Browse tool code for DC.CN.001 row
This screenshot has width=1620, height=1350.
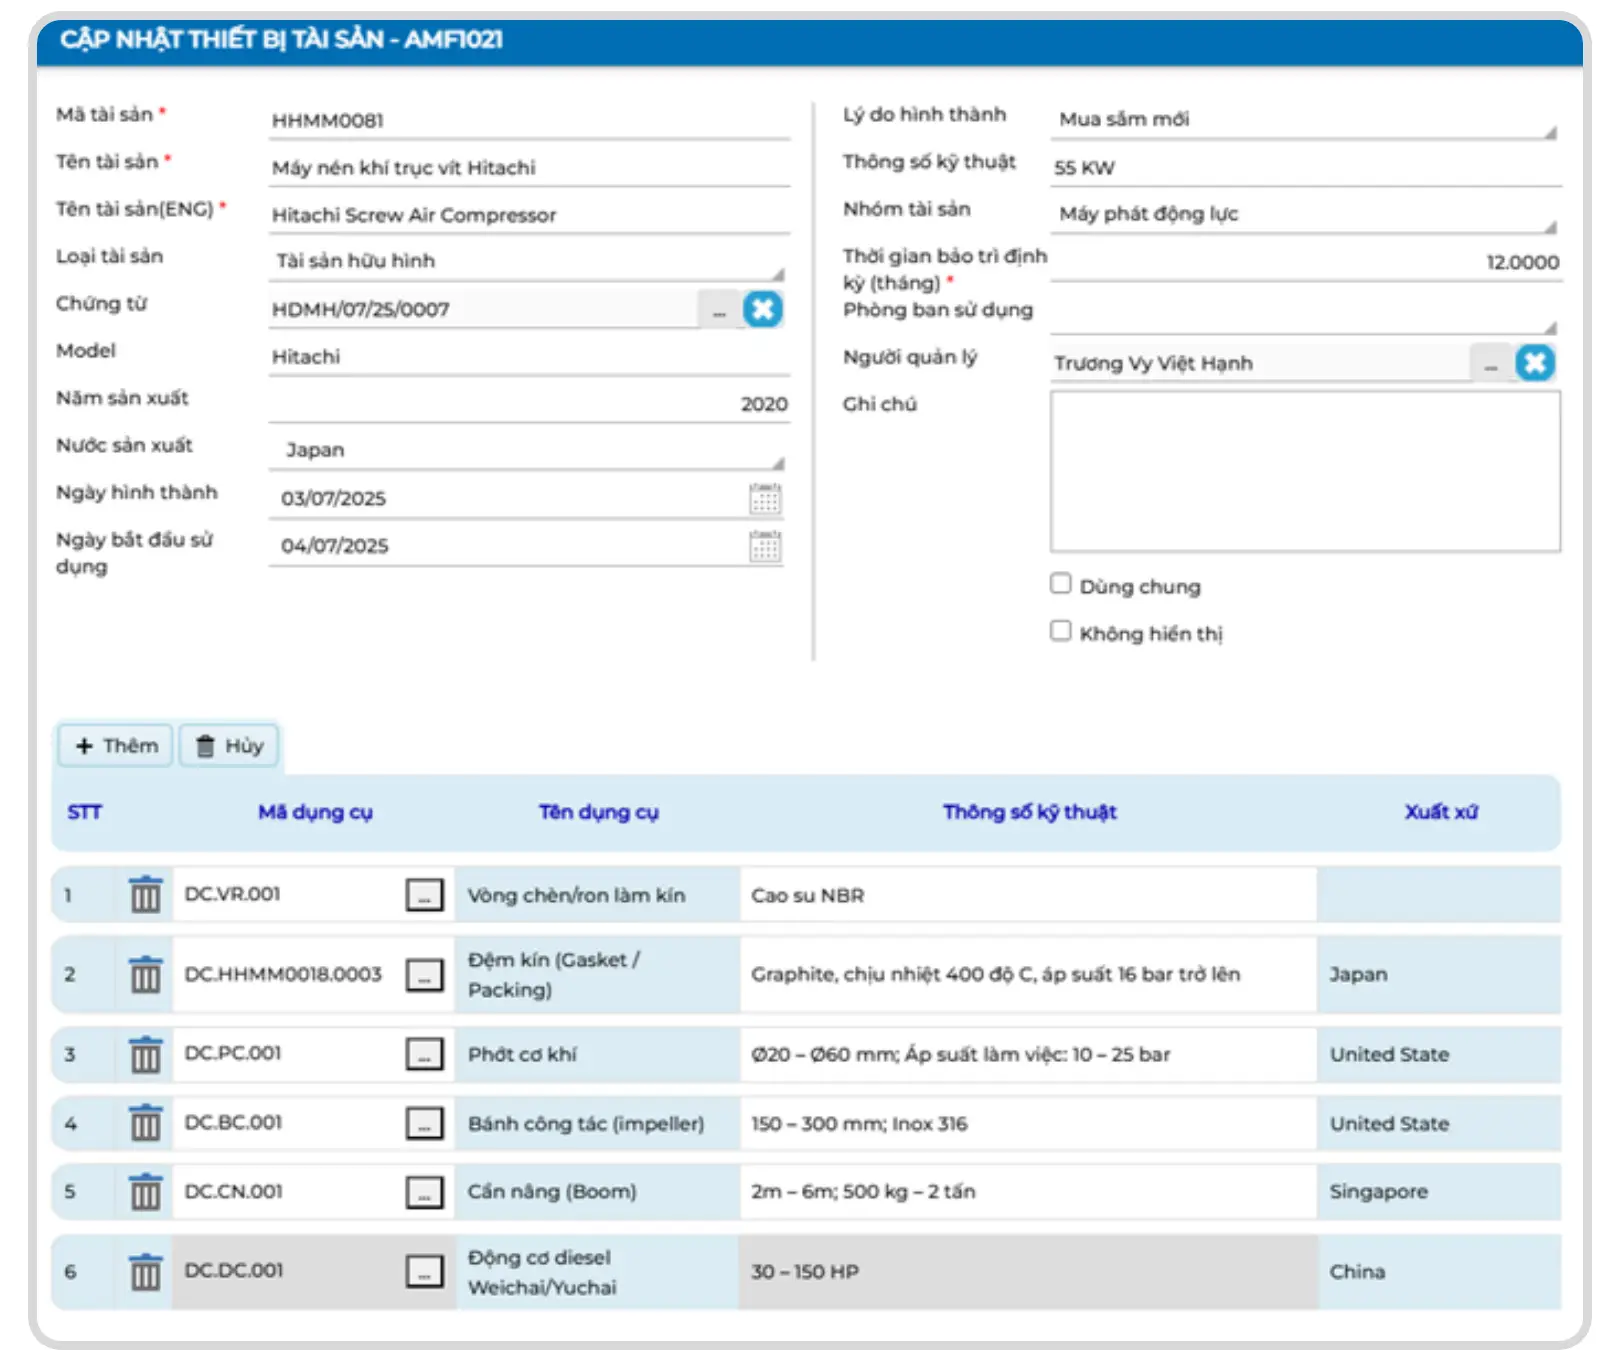point(424,1192)
